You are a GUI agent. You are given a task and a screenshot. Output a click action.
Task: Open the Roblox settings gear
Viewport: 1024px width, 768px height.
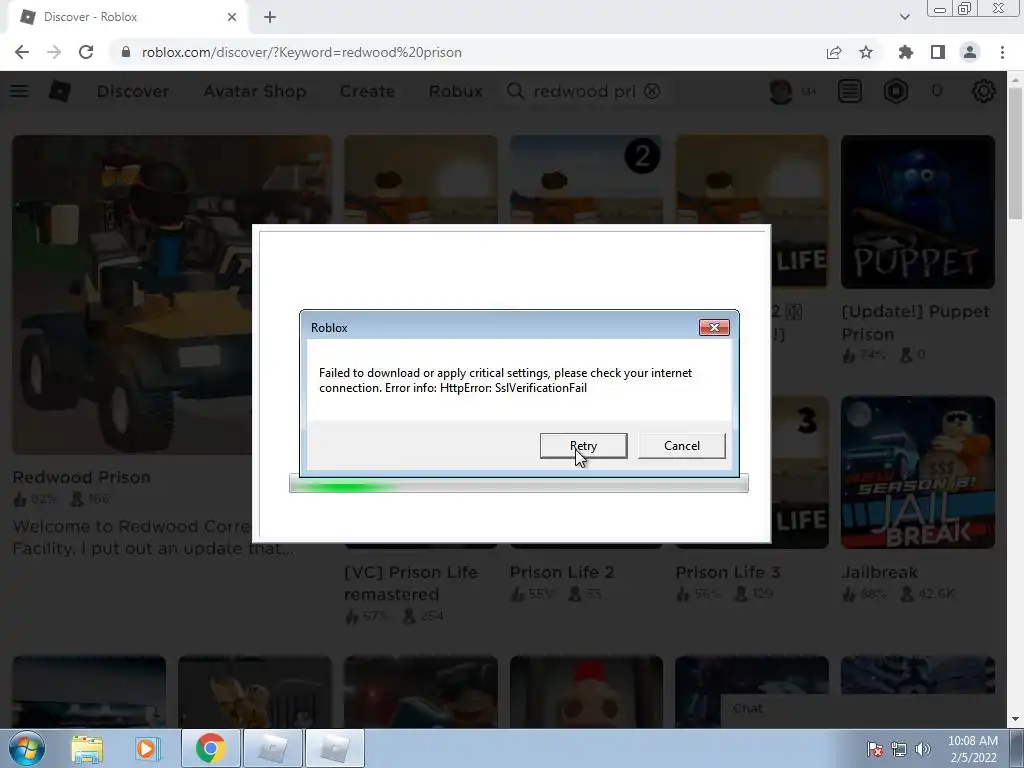tap(984, 91)
